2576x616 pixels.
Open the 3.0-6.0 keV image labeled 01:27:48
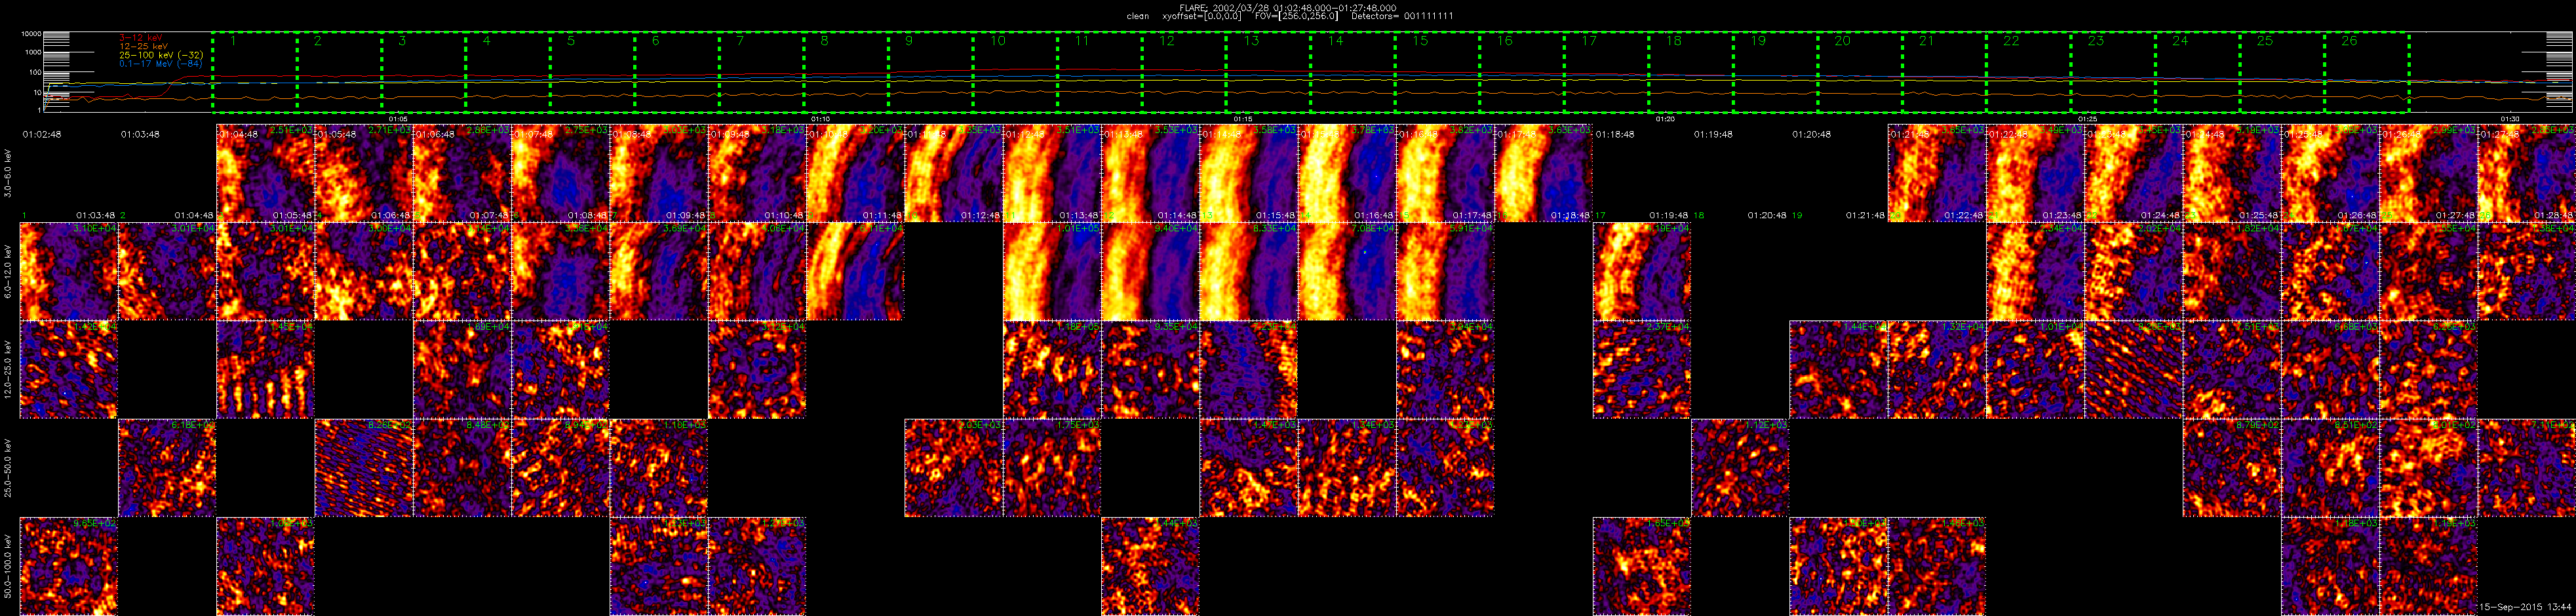(x=2527, y=174)
